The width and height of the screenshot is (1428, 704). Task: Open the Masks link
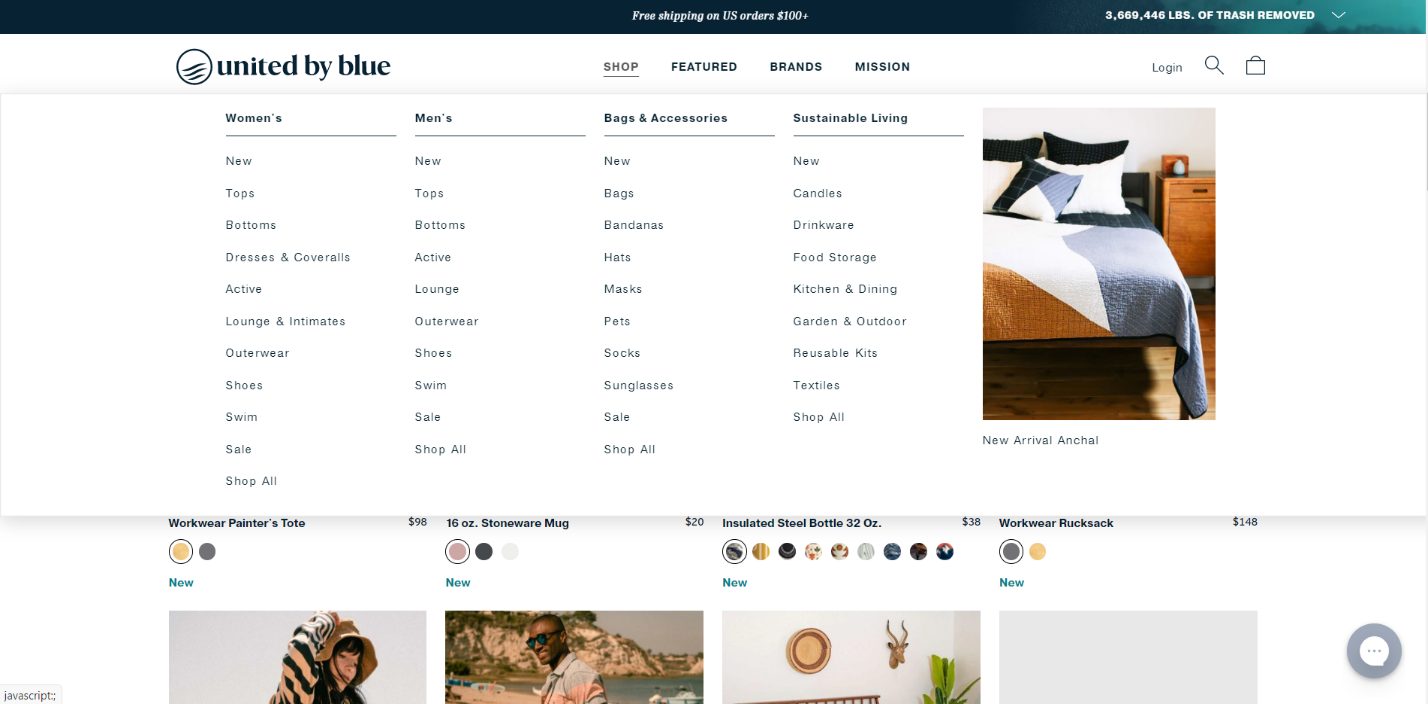(623, 289)
